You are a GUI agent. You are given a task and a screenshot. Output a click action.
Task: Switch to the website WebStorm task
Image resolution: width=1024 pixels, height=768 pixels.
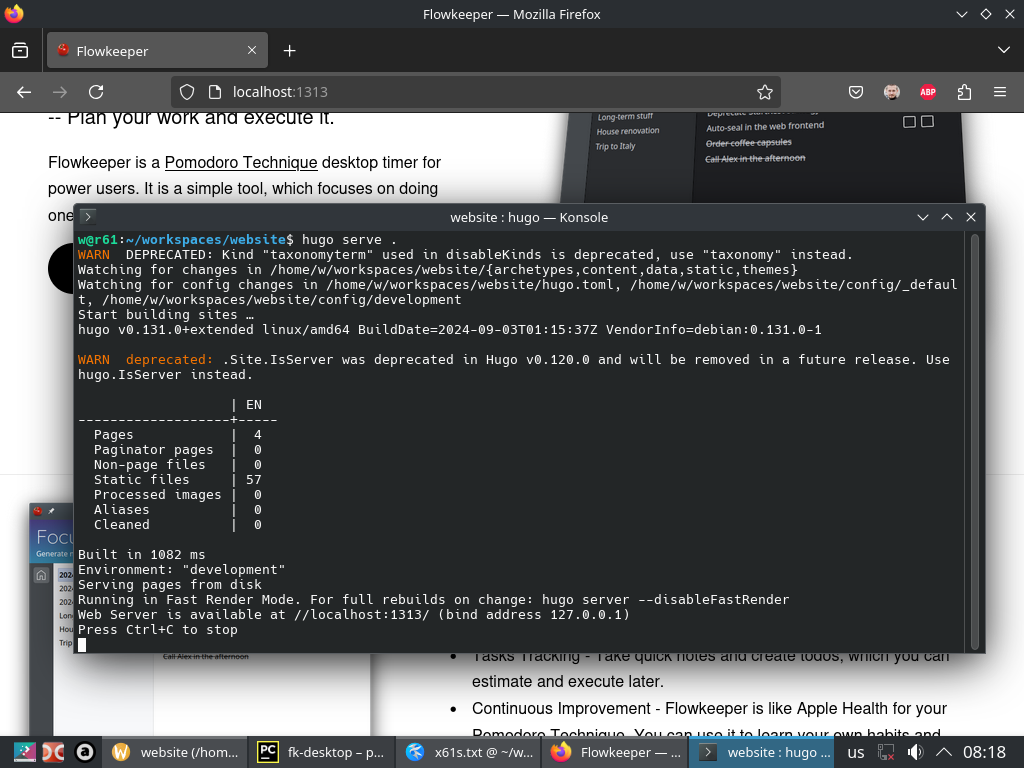[x=174, y=752]
